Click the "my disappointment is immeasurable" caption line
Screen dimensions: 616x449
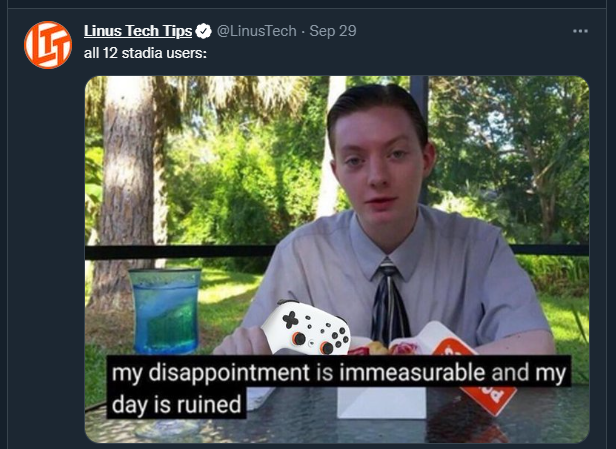[x=339, y=372]
